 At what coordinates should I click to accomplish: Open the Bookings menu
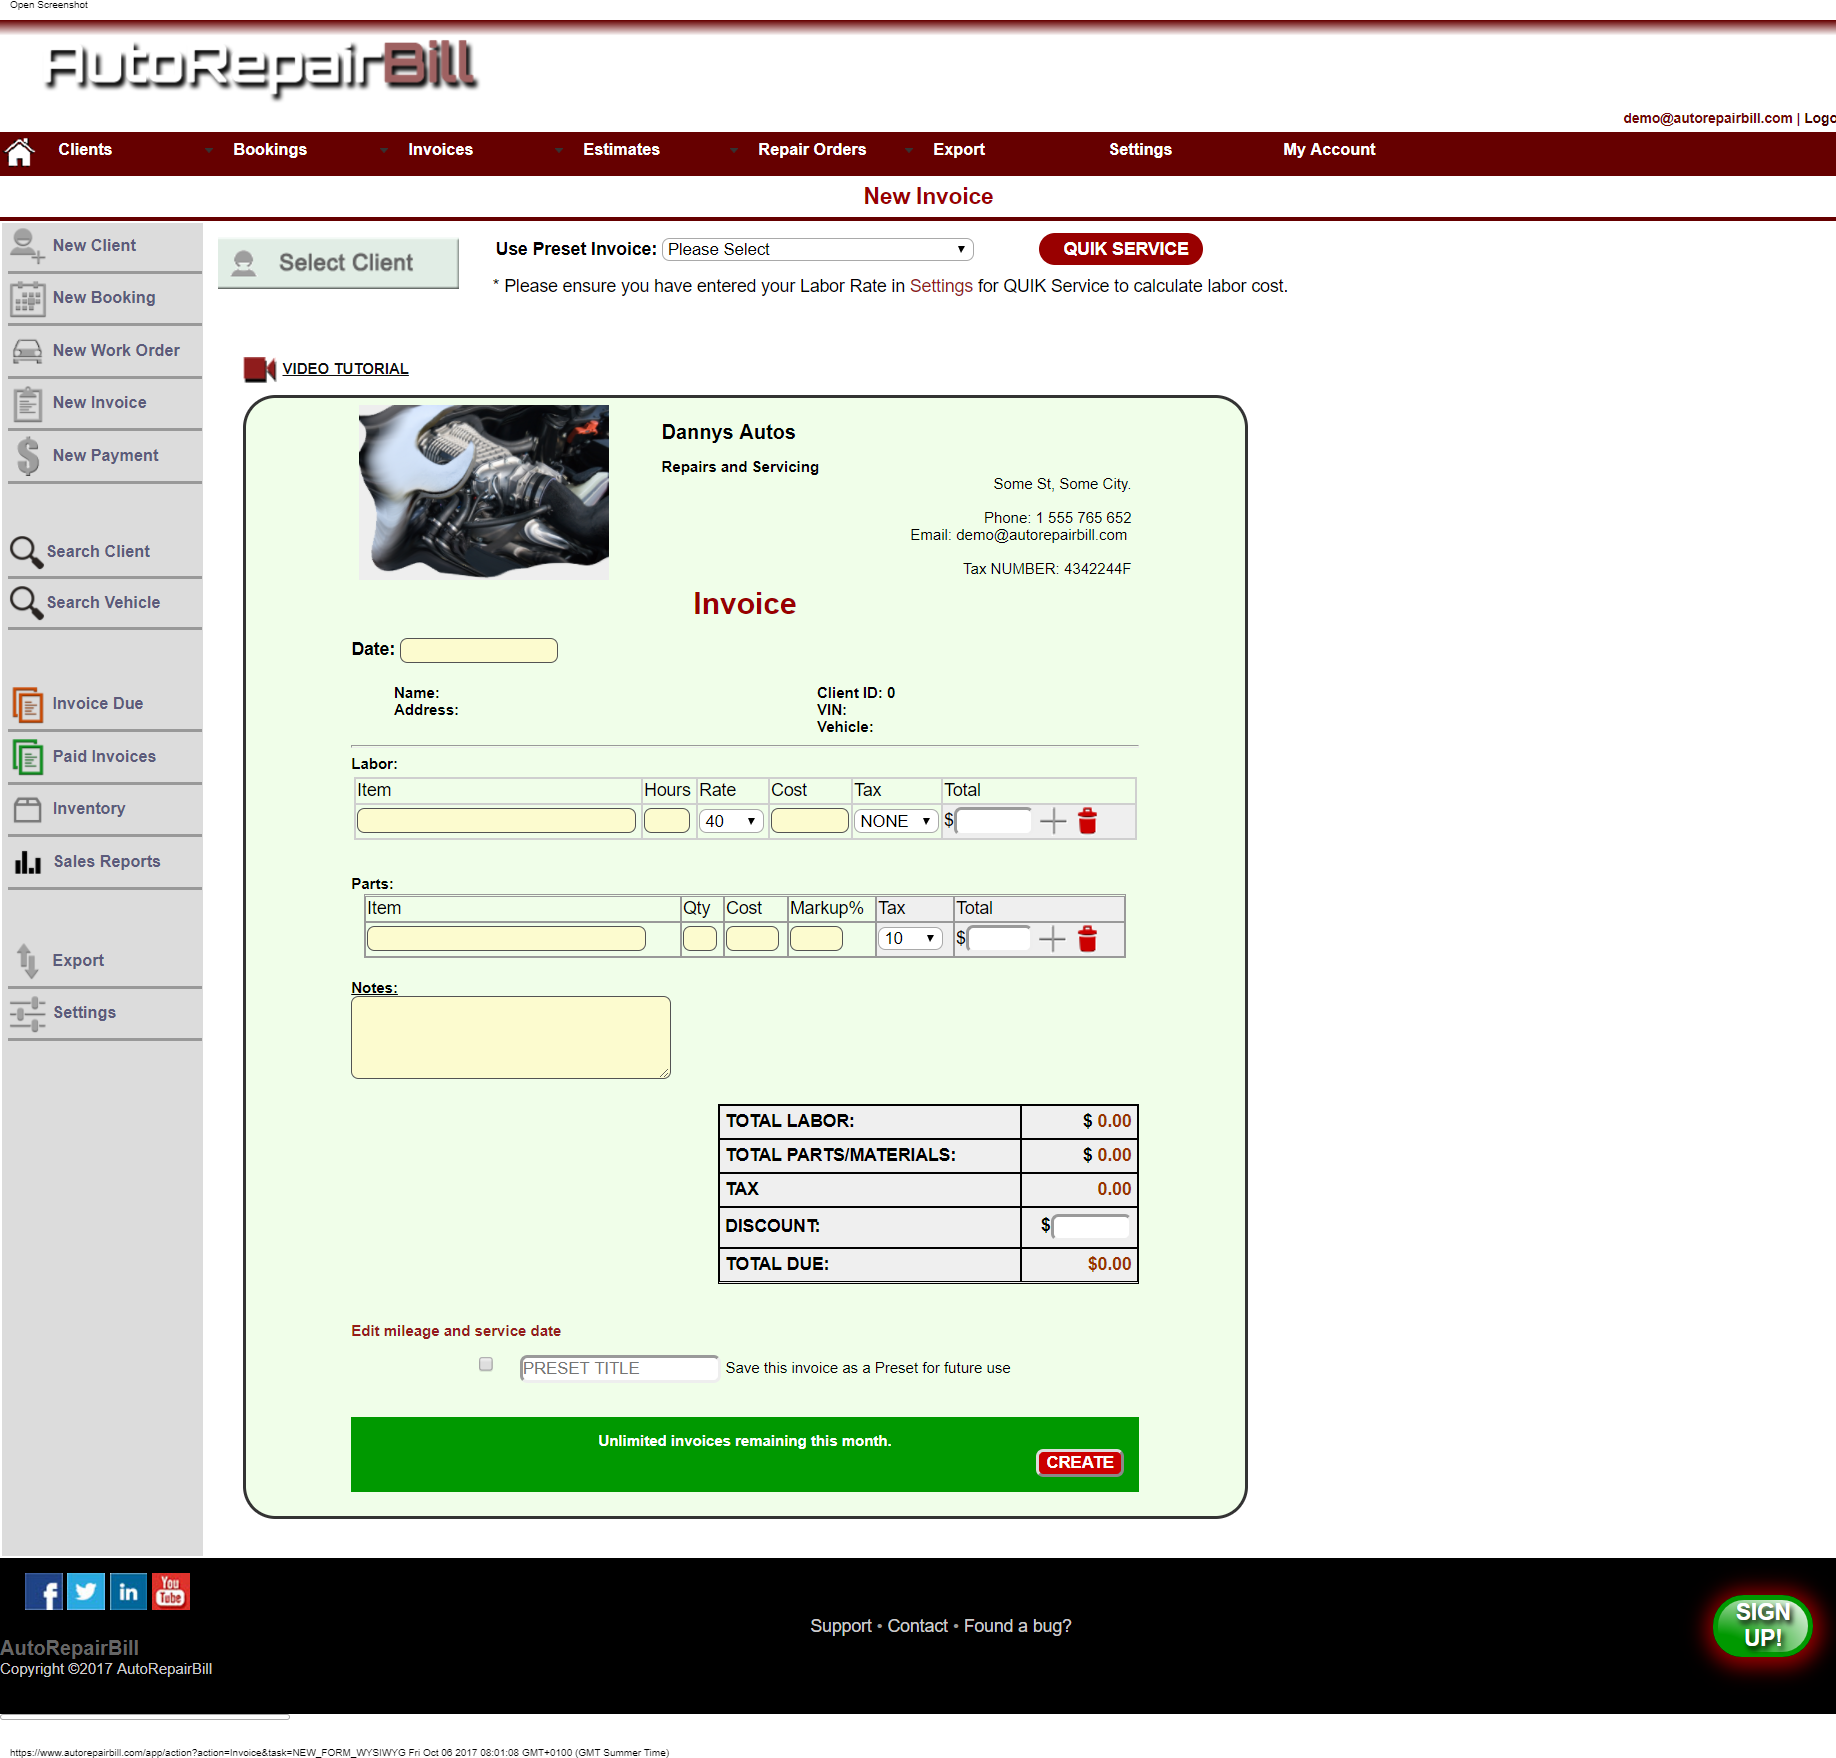point(270,150)
